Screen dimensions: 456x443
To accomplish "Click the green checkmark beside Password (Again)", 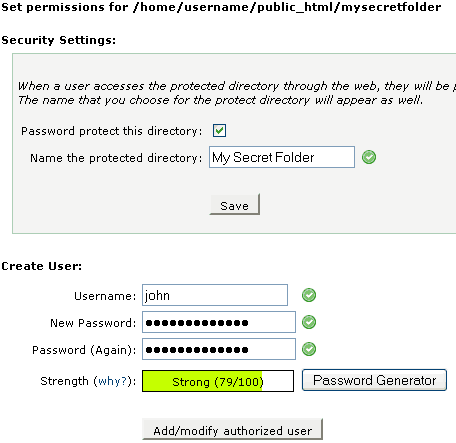I will click(309, 349).
